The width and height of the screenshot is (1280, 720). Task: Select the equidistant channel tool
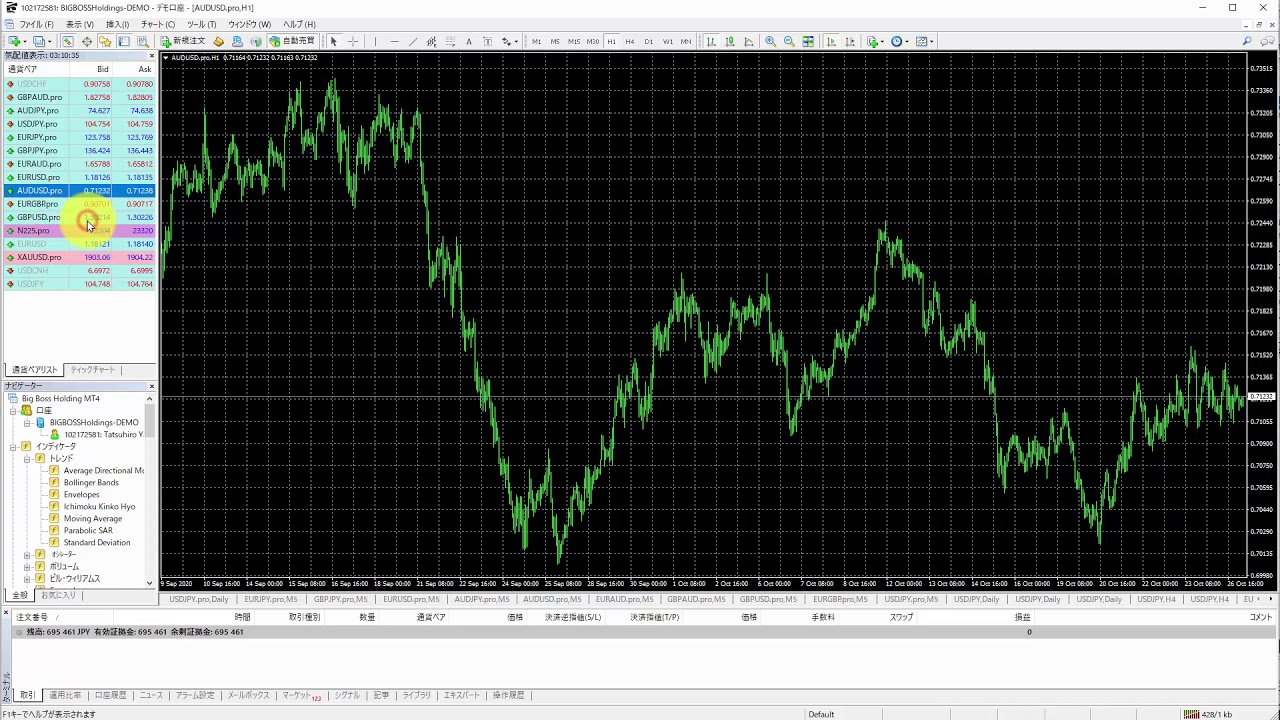432,41
